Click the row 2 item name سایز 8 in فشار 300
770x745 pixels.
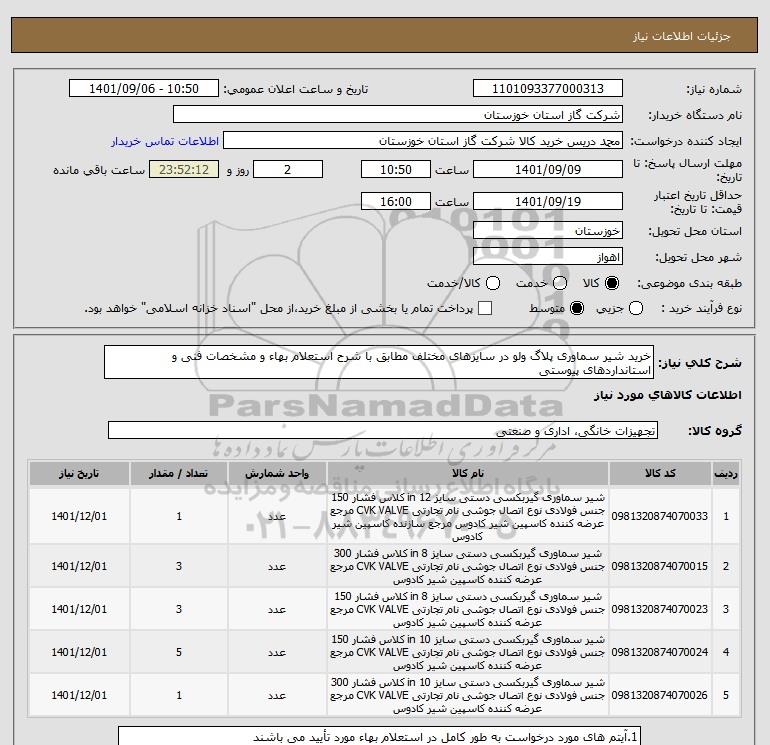point(468,566)
